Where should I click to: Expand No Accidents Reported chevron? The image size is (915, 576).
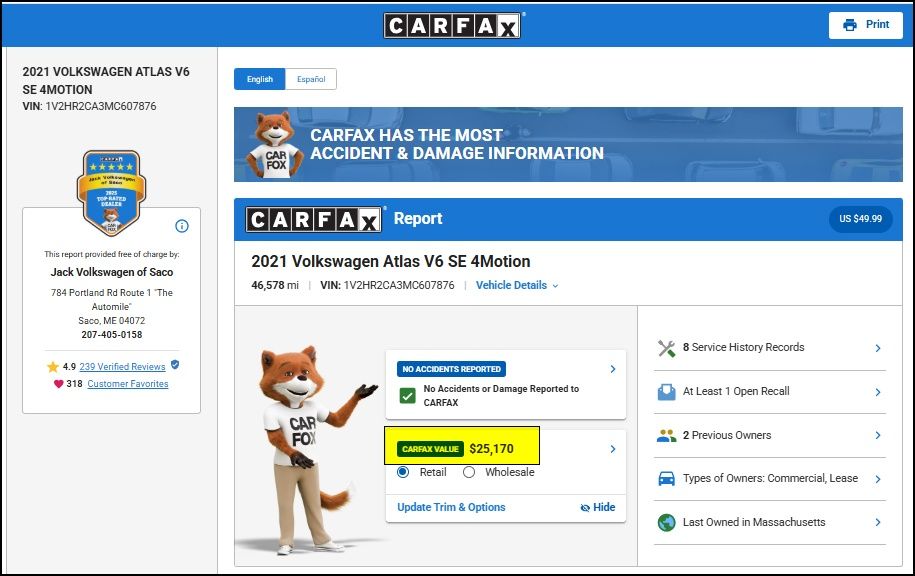[613, 369]
